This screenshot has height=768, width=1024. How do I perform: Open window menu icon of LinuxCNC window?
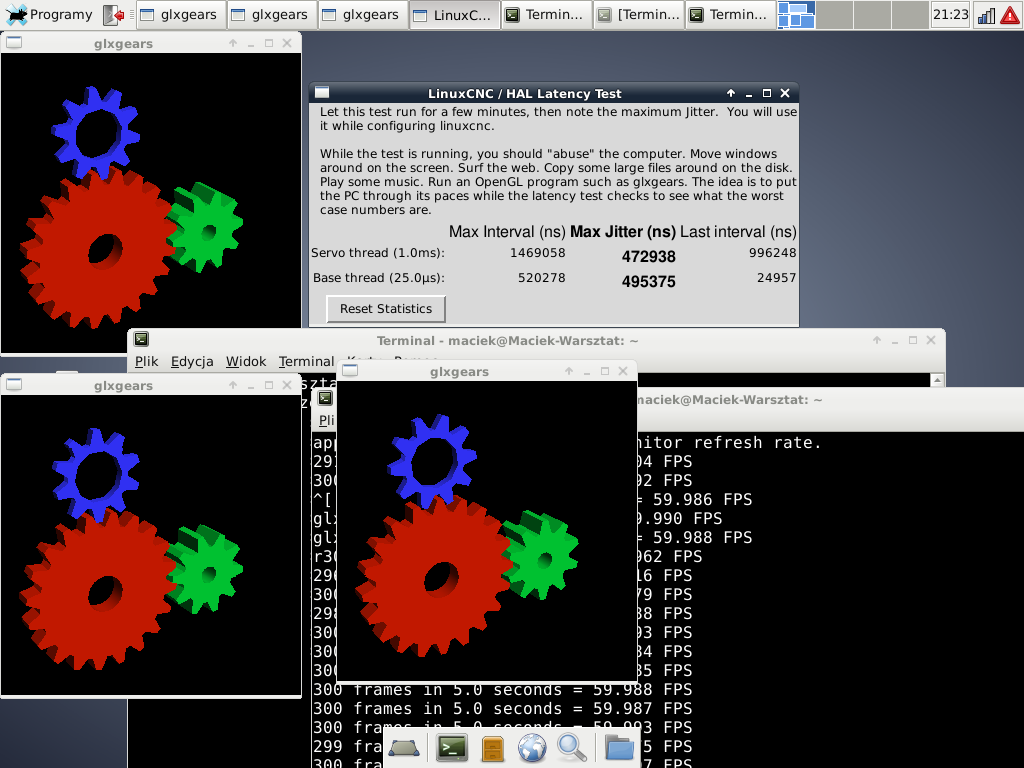tap(322, 93)
